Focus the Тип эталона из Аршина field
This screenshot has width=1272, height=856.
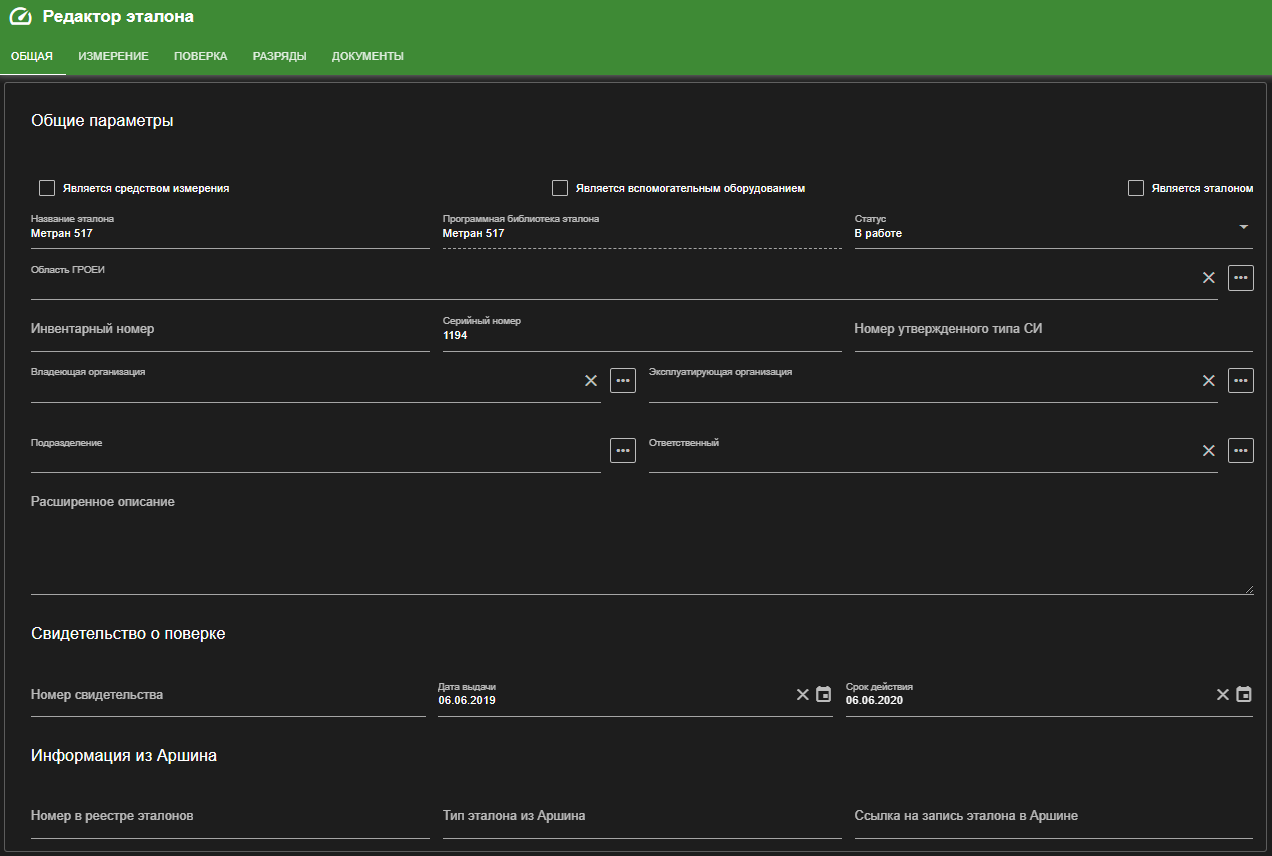(642, 819)
